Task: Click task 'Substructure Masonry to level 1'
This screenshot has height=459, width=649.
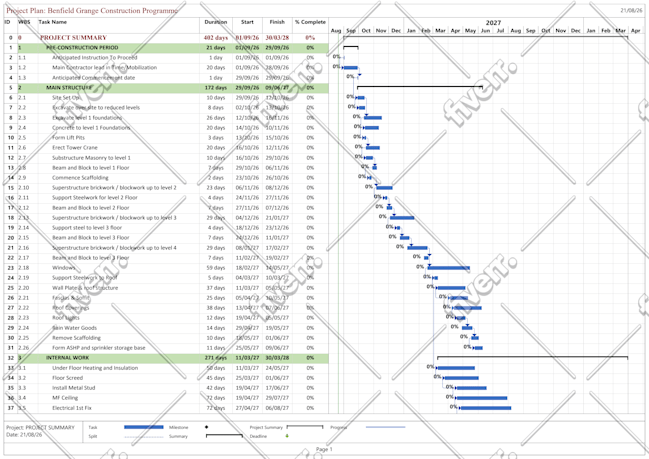Action: [x=91, y=158]
